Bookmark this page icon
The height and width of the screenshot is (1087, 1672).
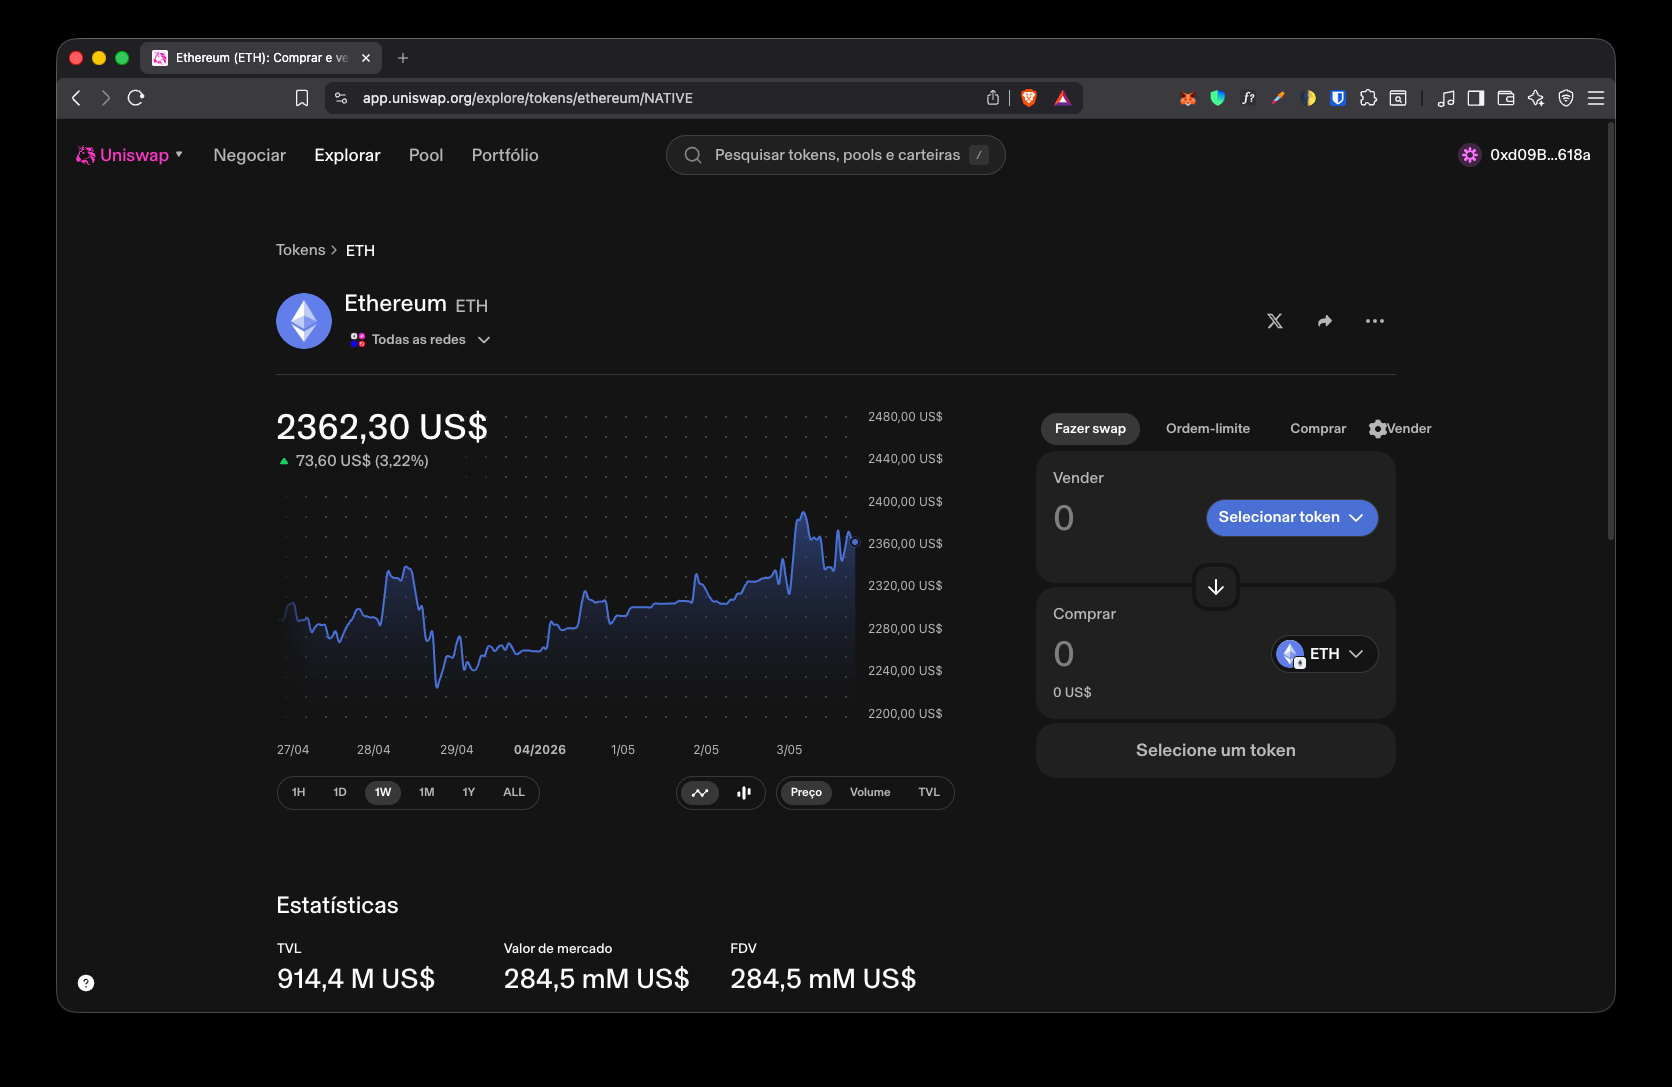coord(302,98)
